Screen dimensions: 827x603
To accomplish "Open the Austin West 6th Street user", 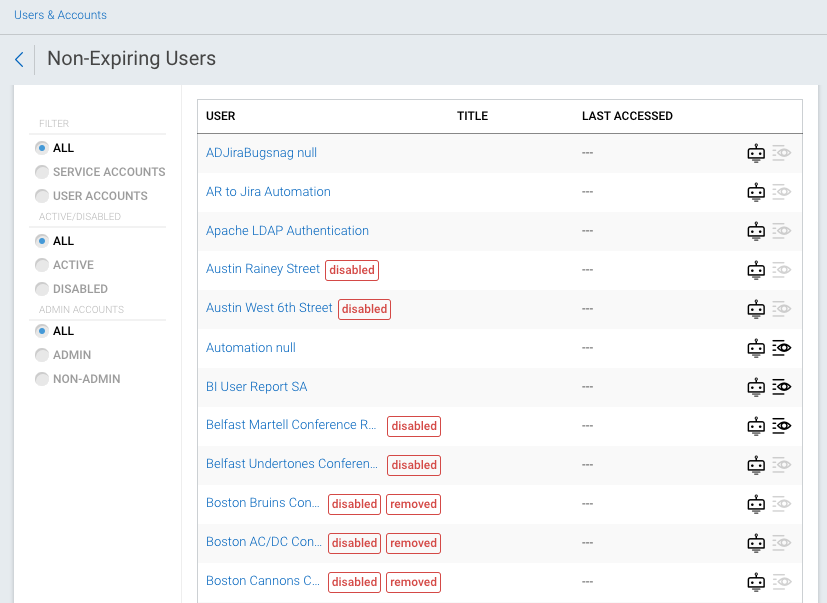I will tap(269, 308).
